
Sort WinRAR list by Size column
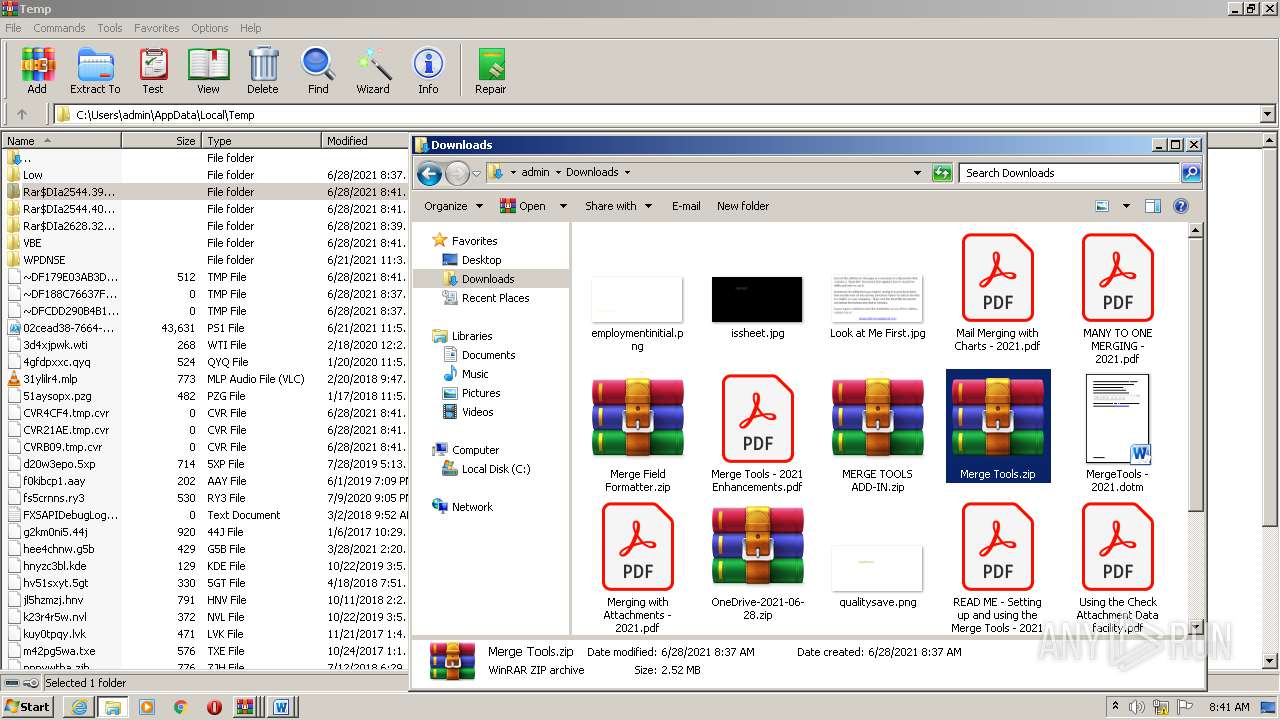(x=161, y=141)
